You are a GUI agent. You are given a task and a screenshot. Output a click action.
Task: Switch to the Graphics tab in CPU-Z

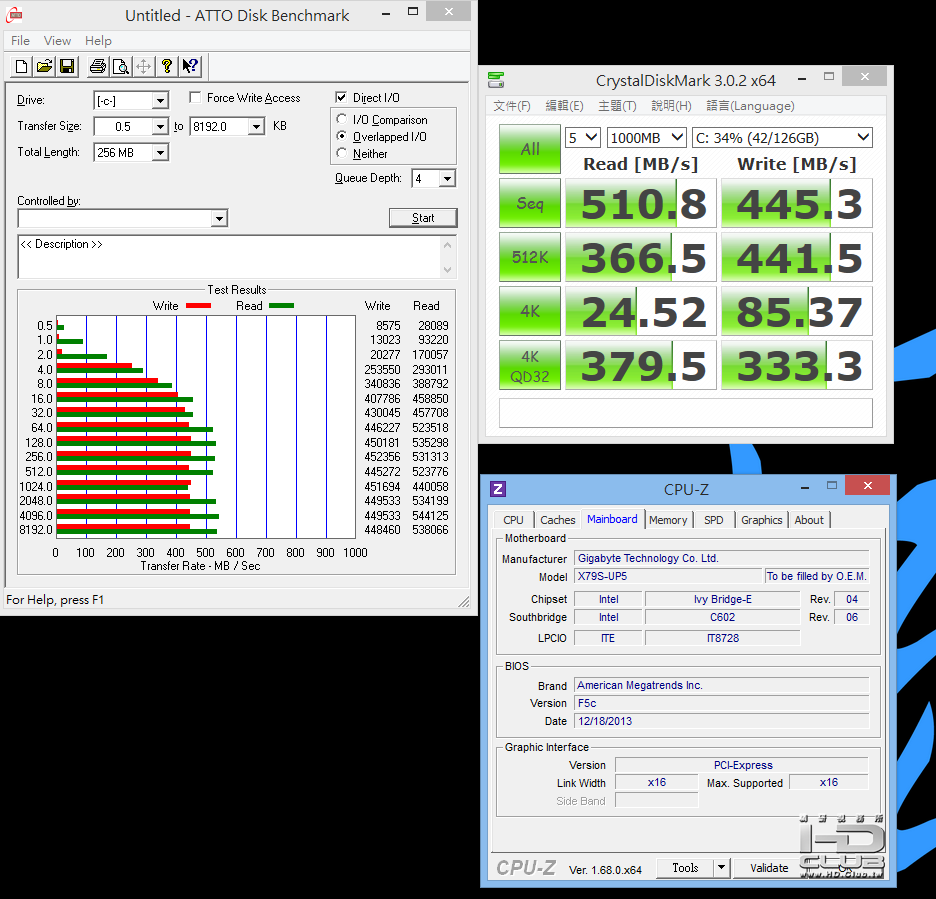[762, 520]
